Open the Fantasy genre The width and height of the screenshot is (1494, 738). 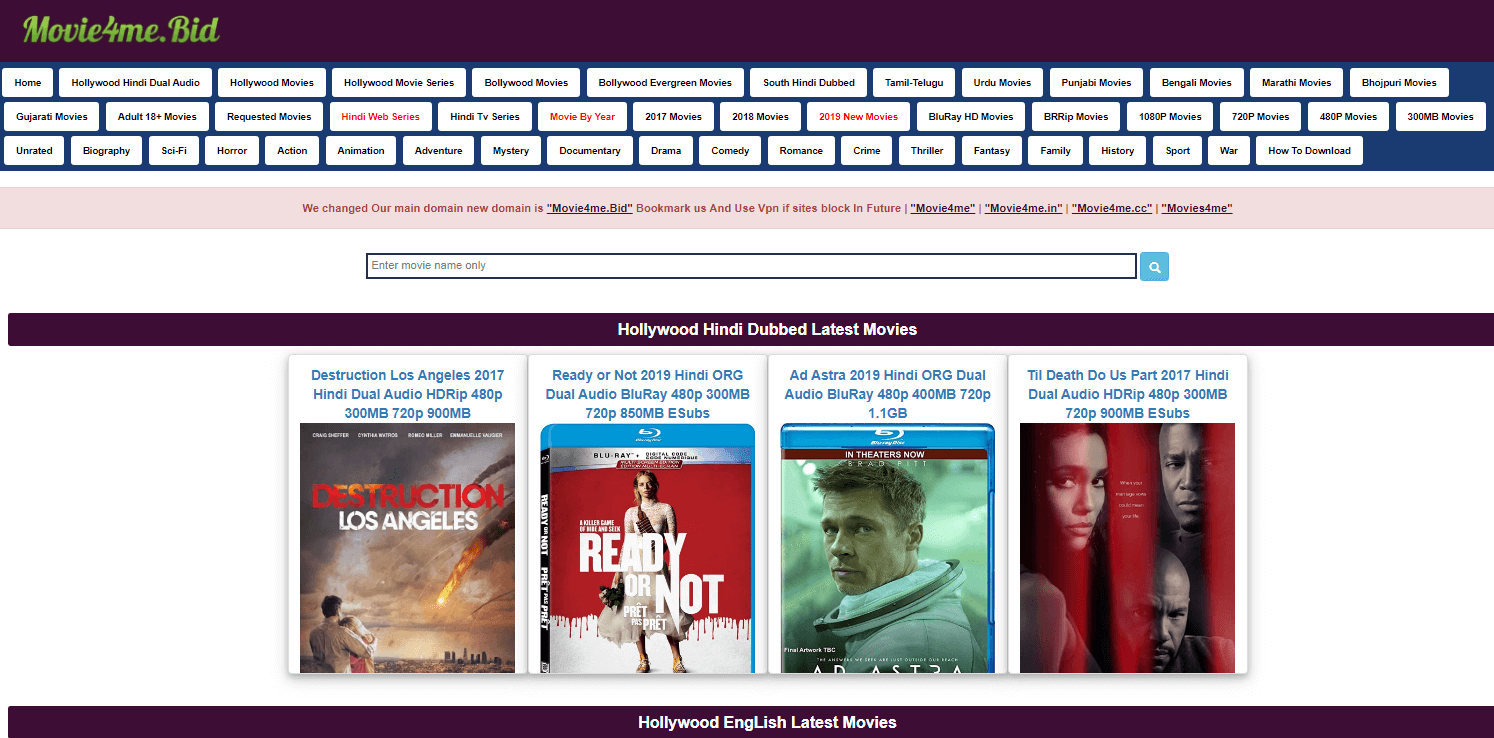coord(992,151)
